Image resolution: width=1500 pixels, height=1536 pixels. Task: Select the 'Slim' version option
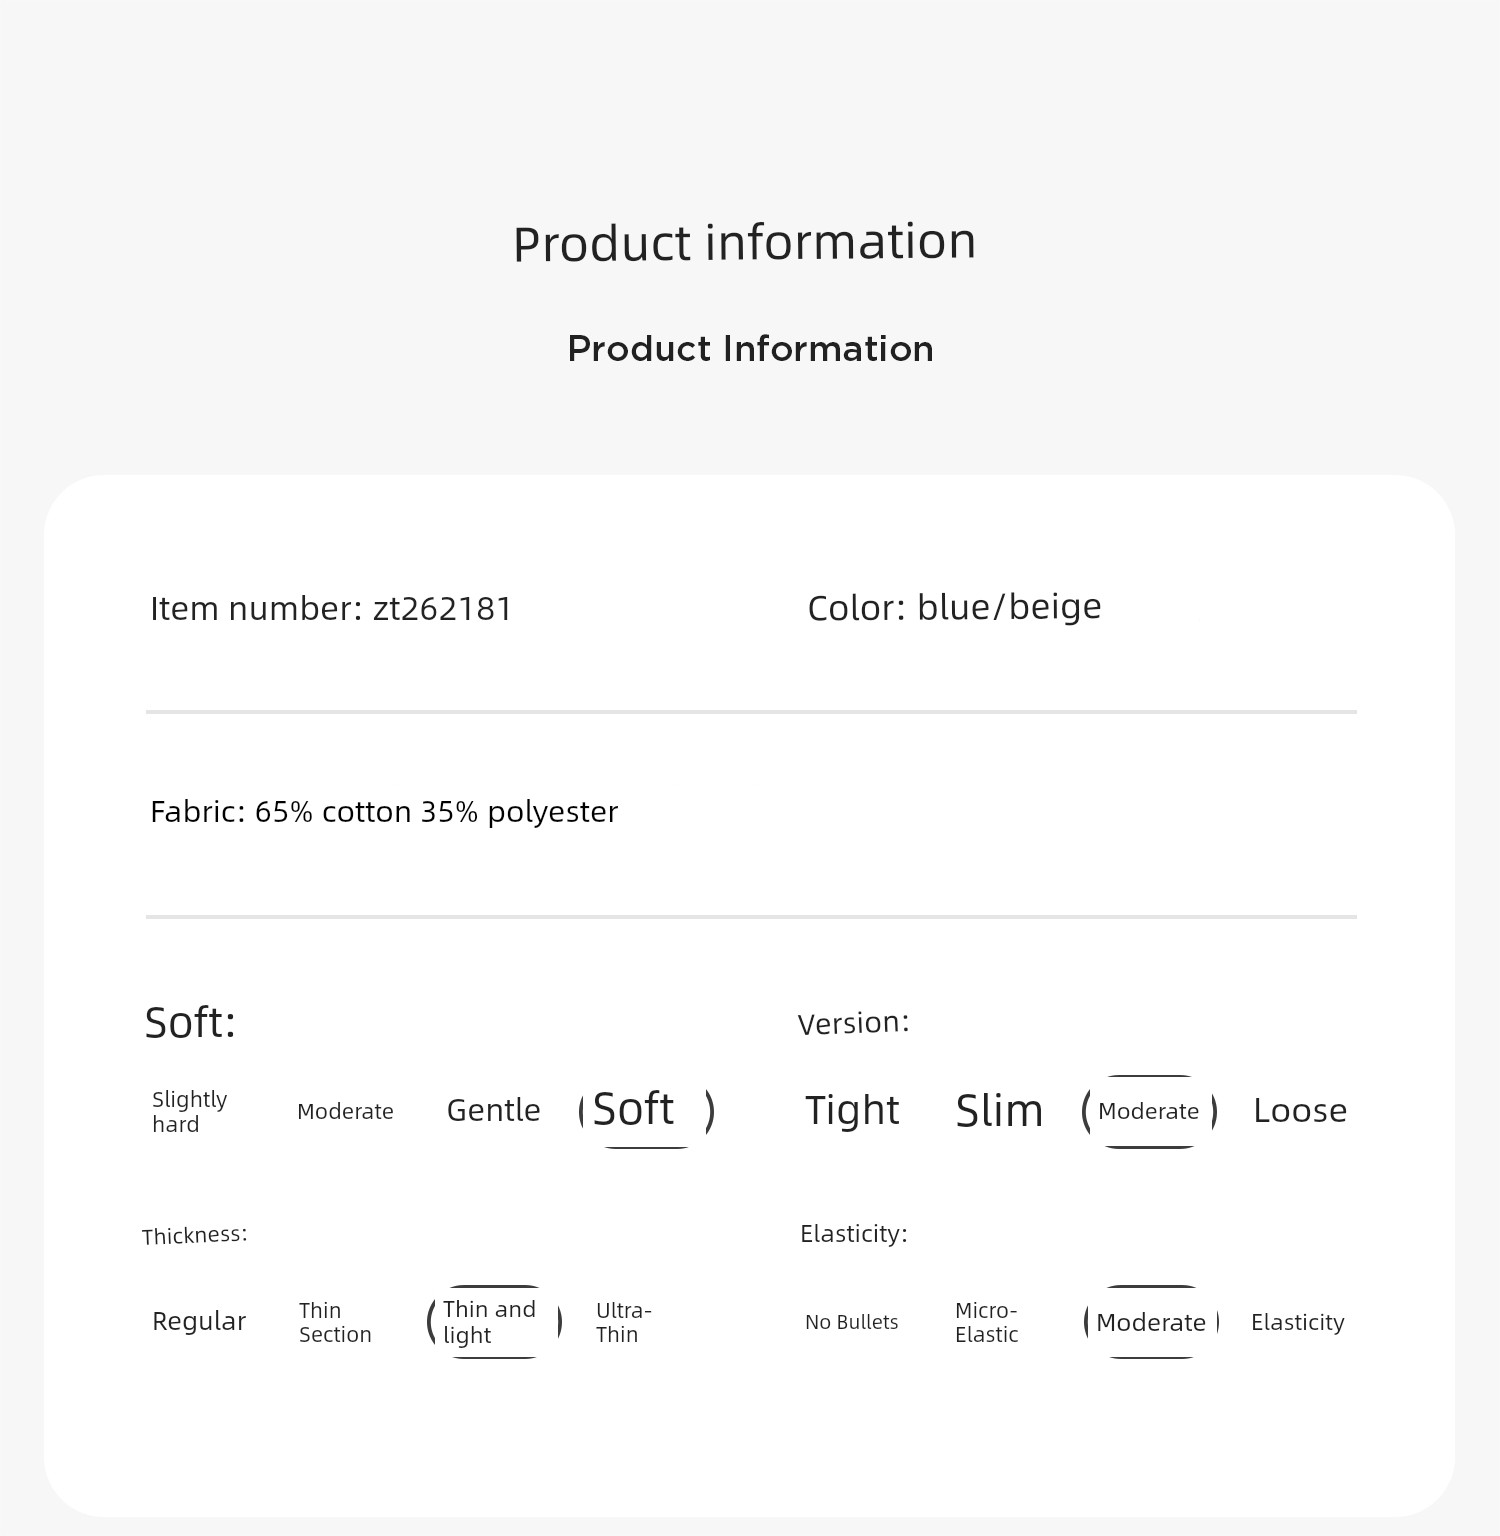pos(999,1110)
